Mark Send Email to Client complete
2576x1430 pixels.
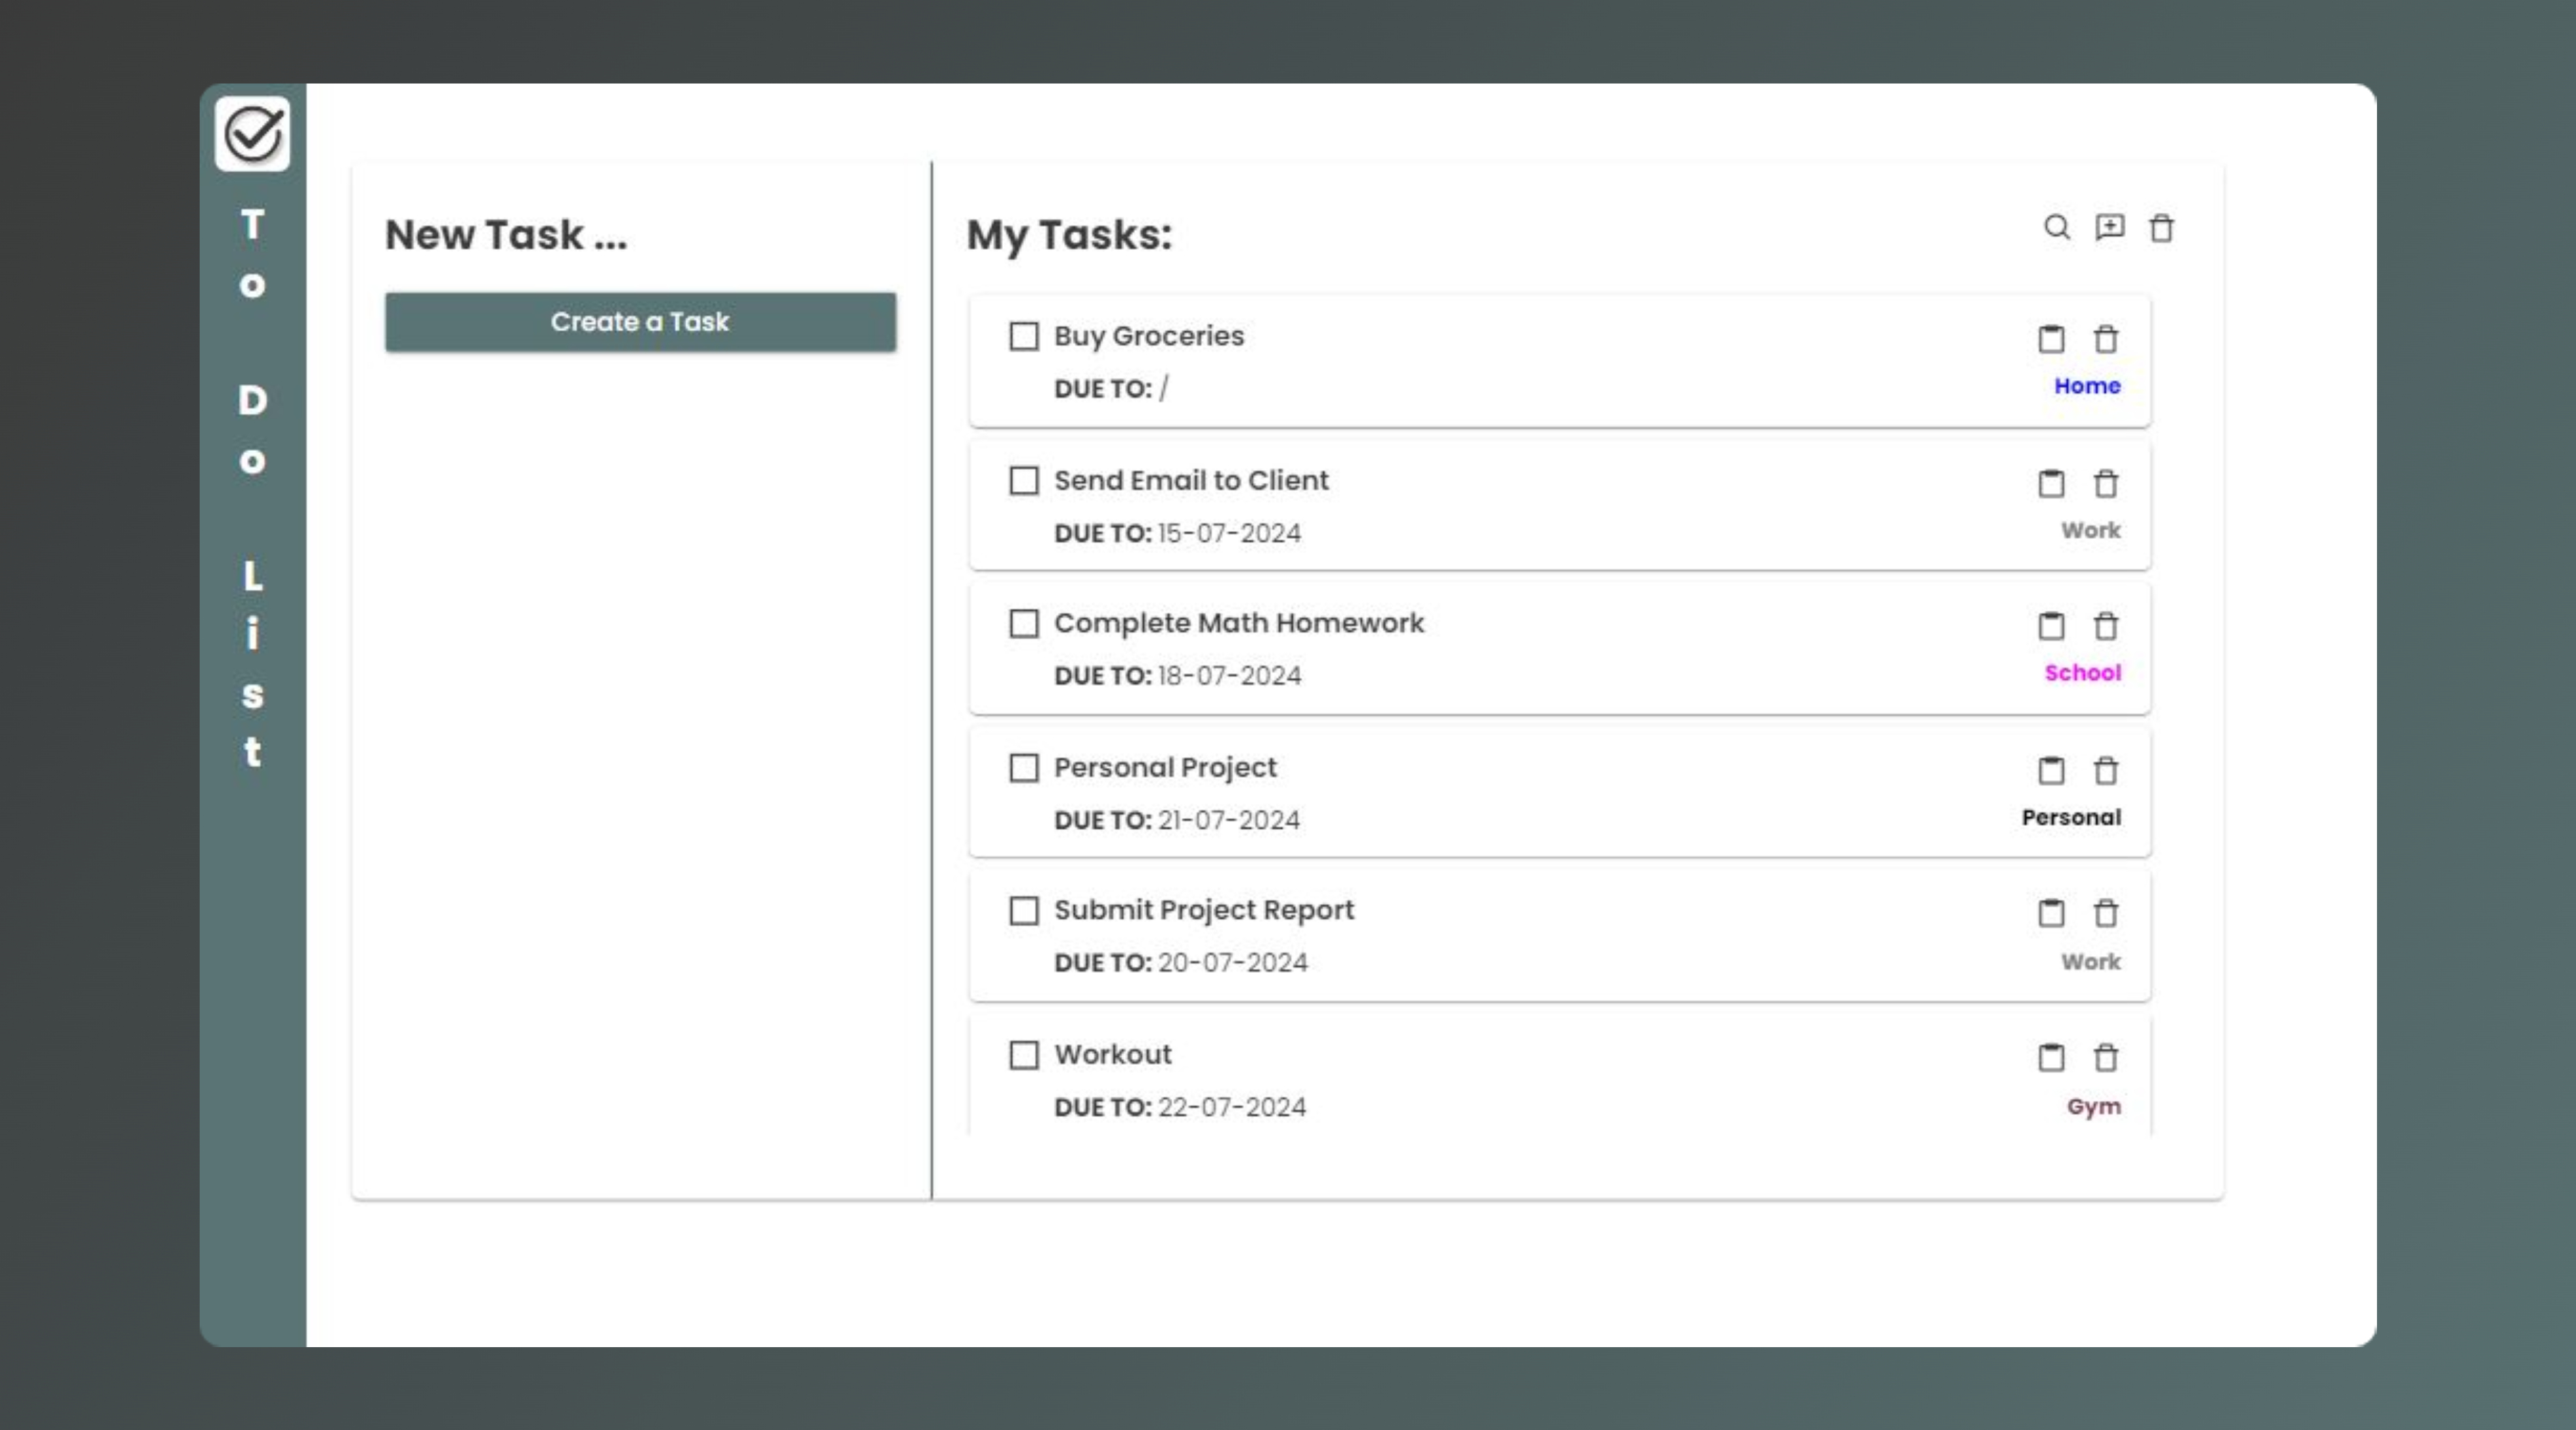coord(1023,481)
